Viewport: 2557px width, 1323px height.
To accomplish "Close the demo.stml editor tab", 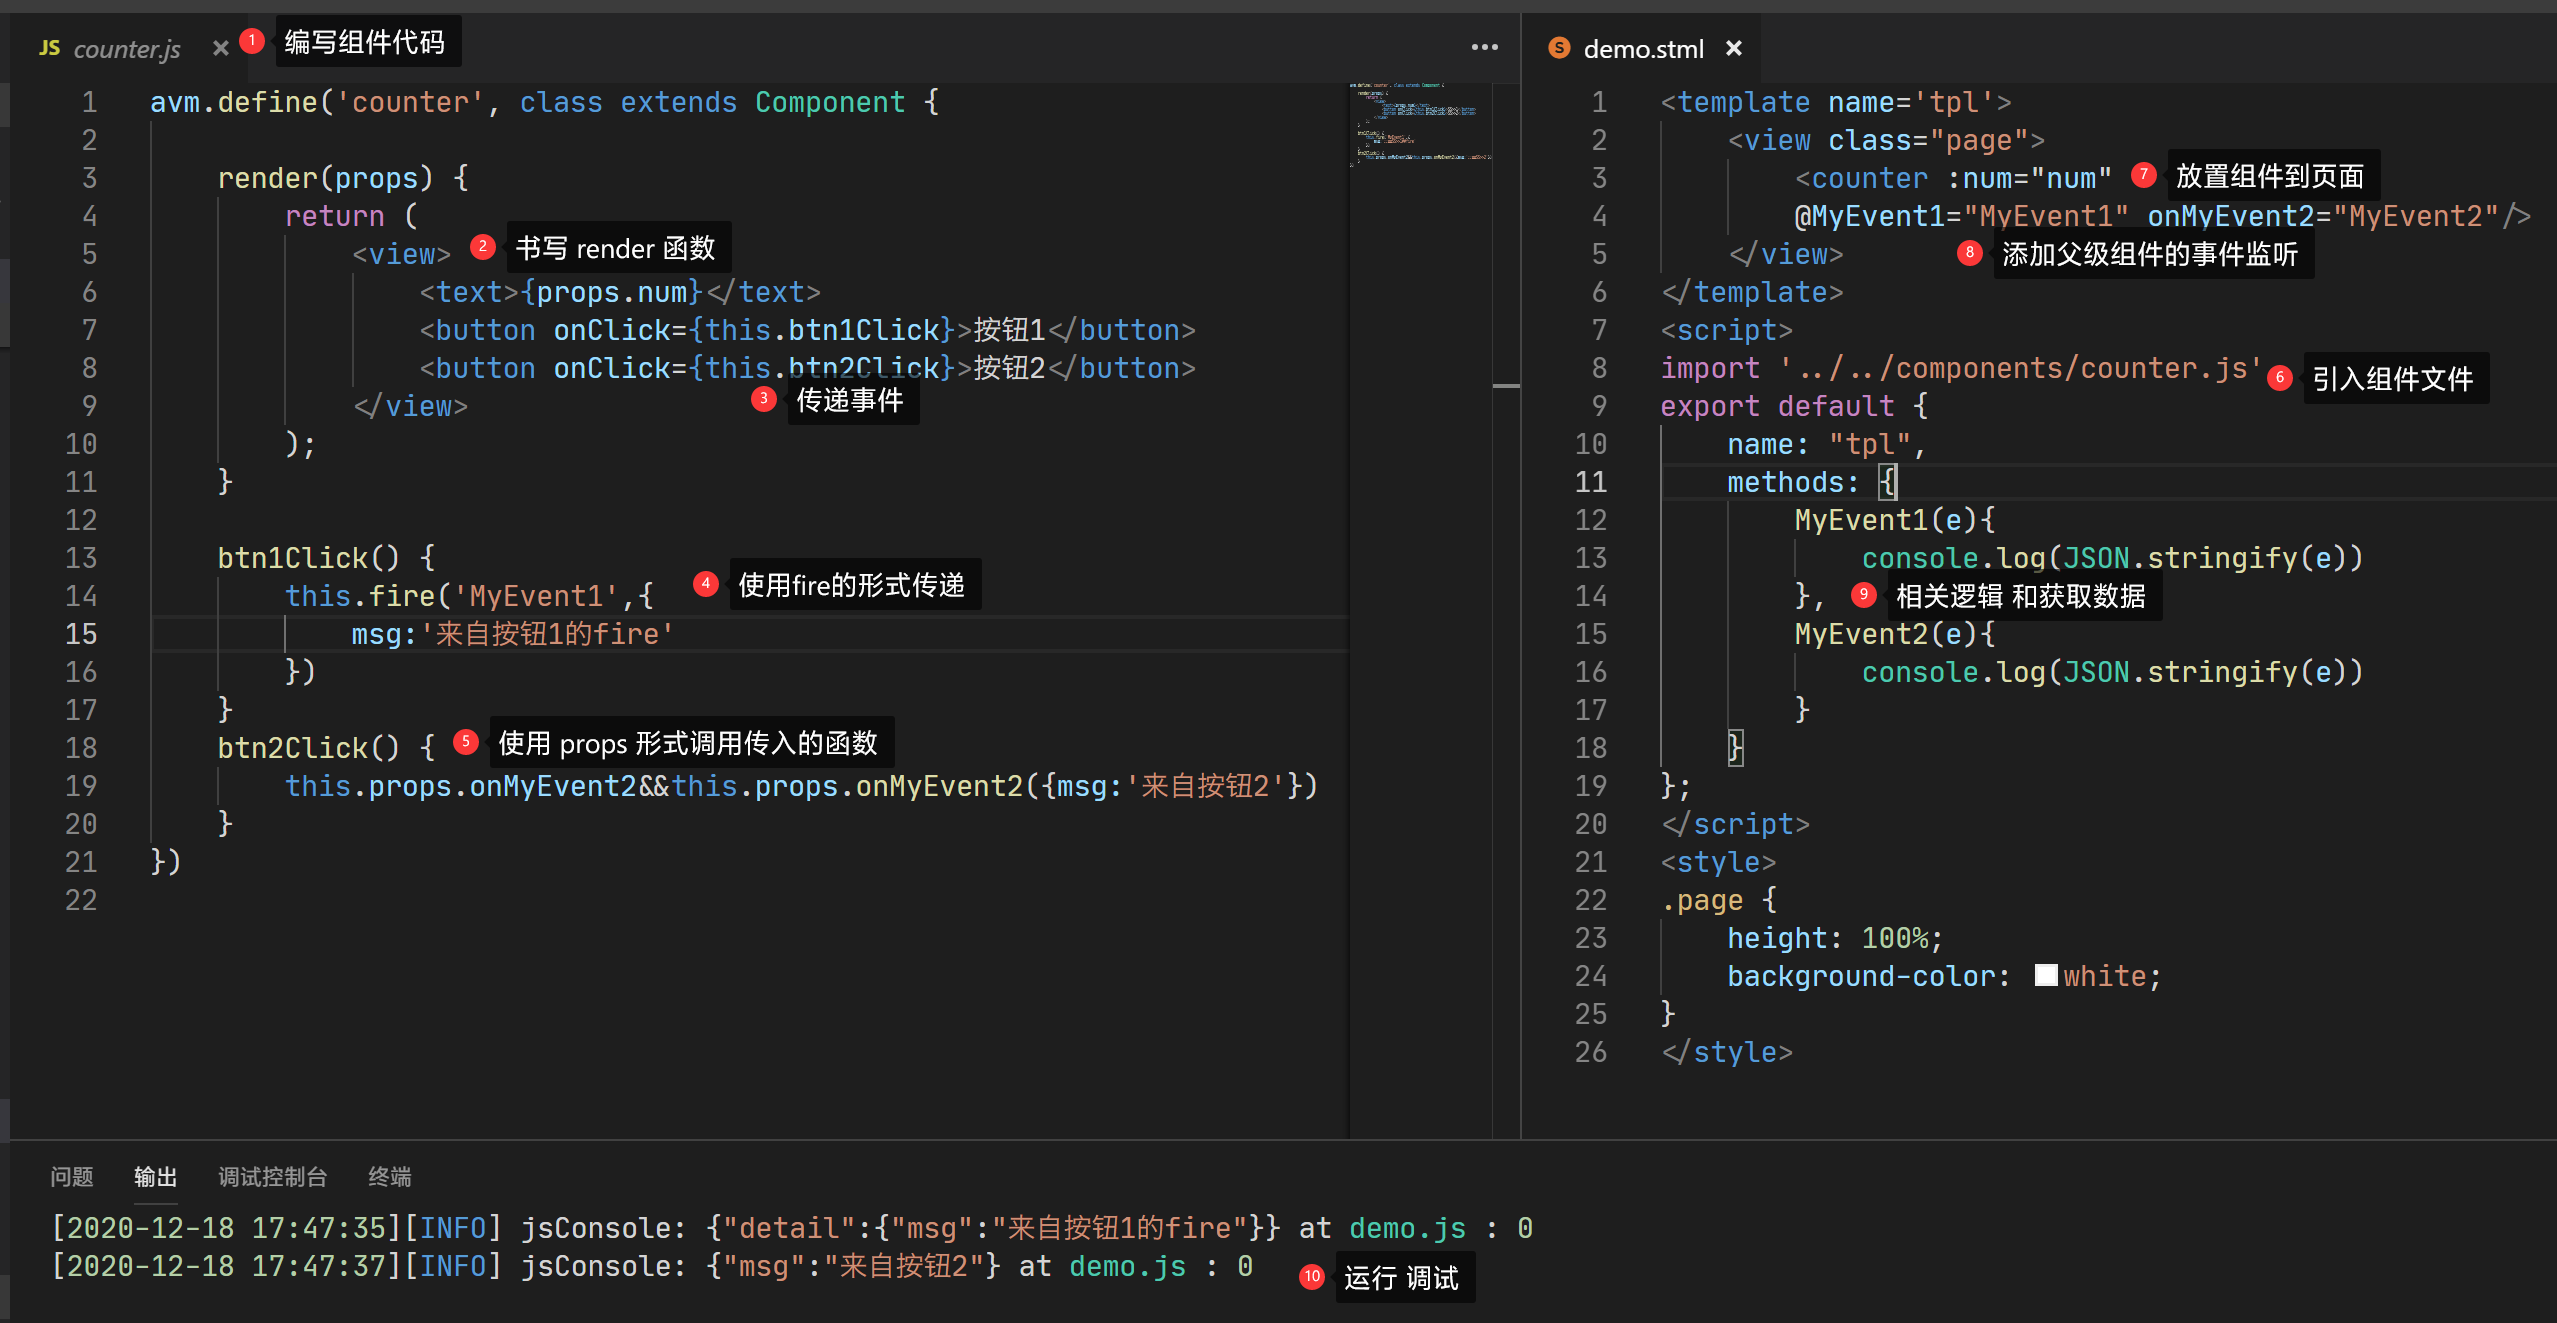I will [x=1734, y=48].
